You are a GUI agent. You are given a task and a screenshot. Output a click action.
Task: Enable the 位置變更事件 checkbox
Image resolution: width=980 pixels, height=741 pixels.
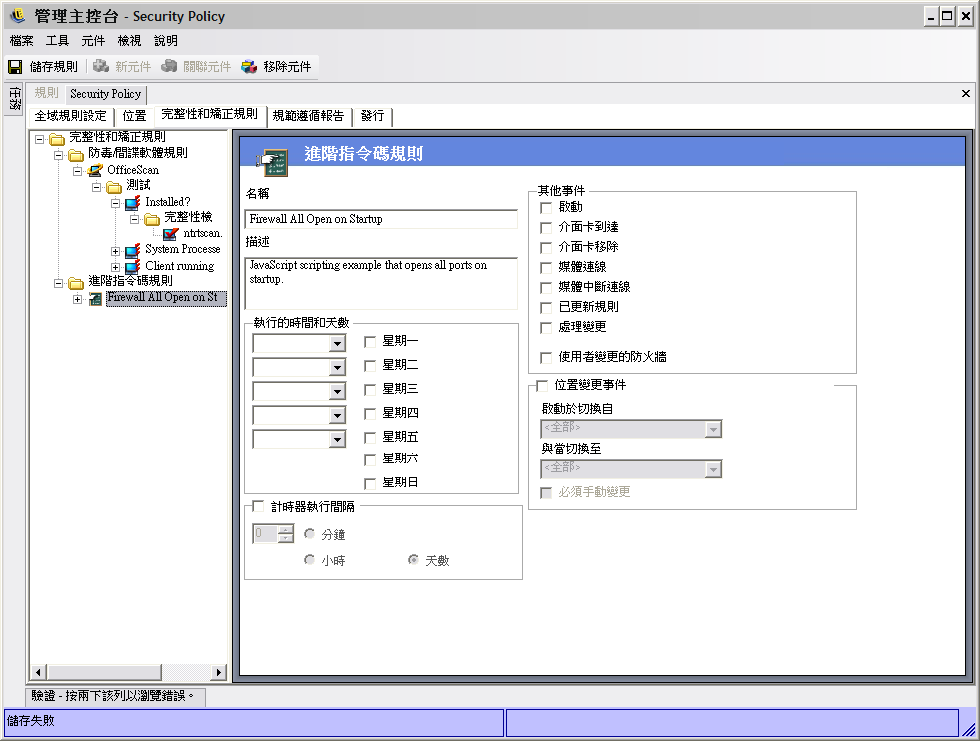pos(542,385)
